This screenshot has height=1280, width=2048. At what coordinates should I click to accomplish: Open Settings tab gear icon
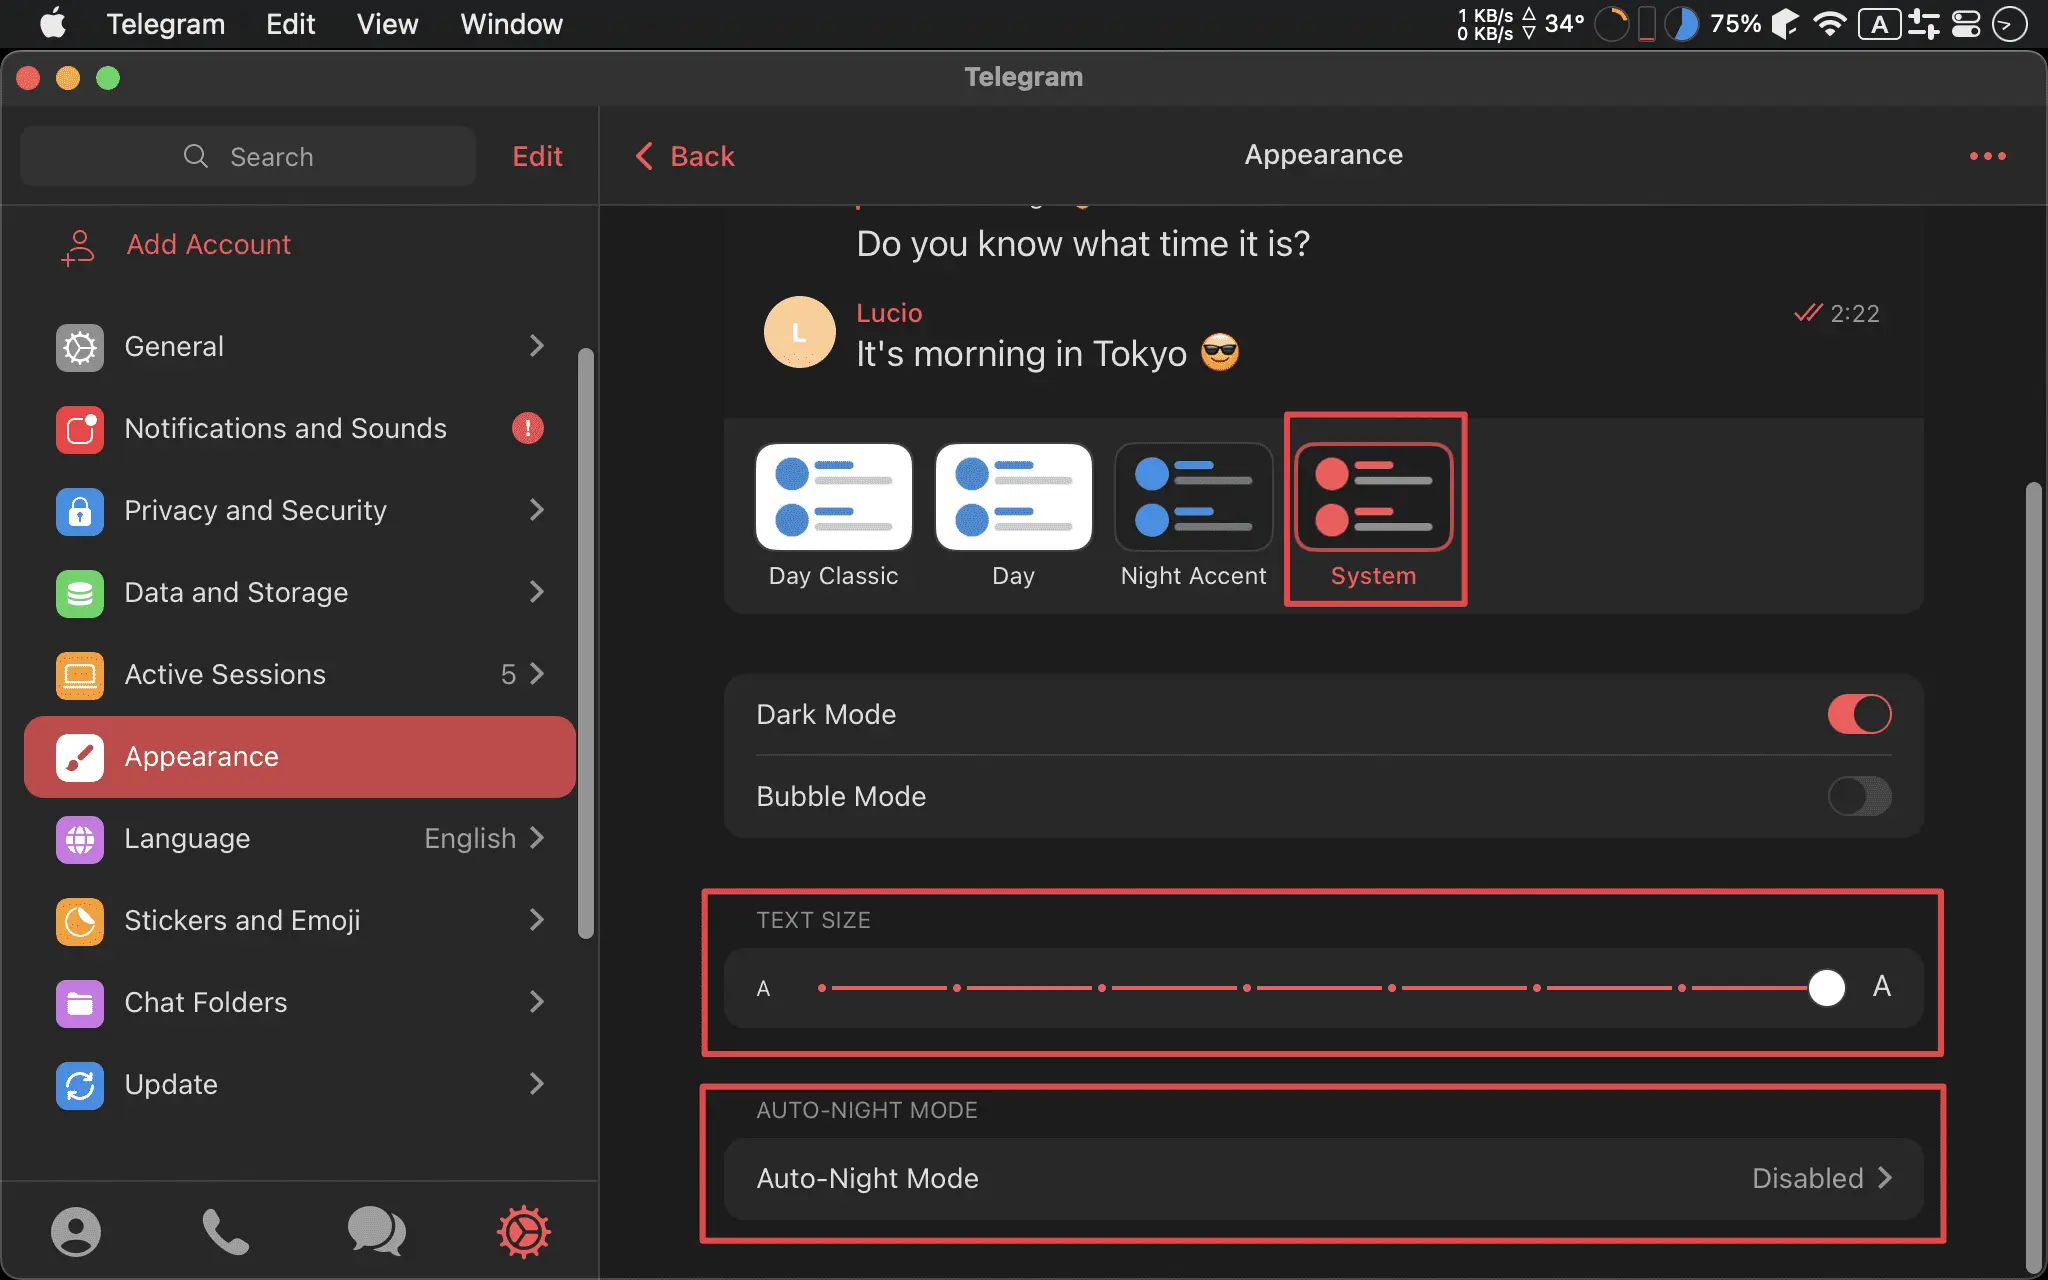pyautogui.click(x=524, y=1231)
